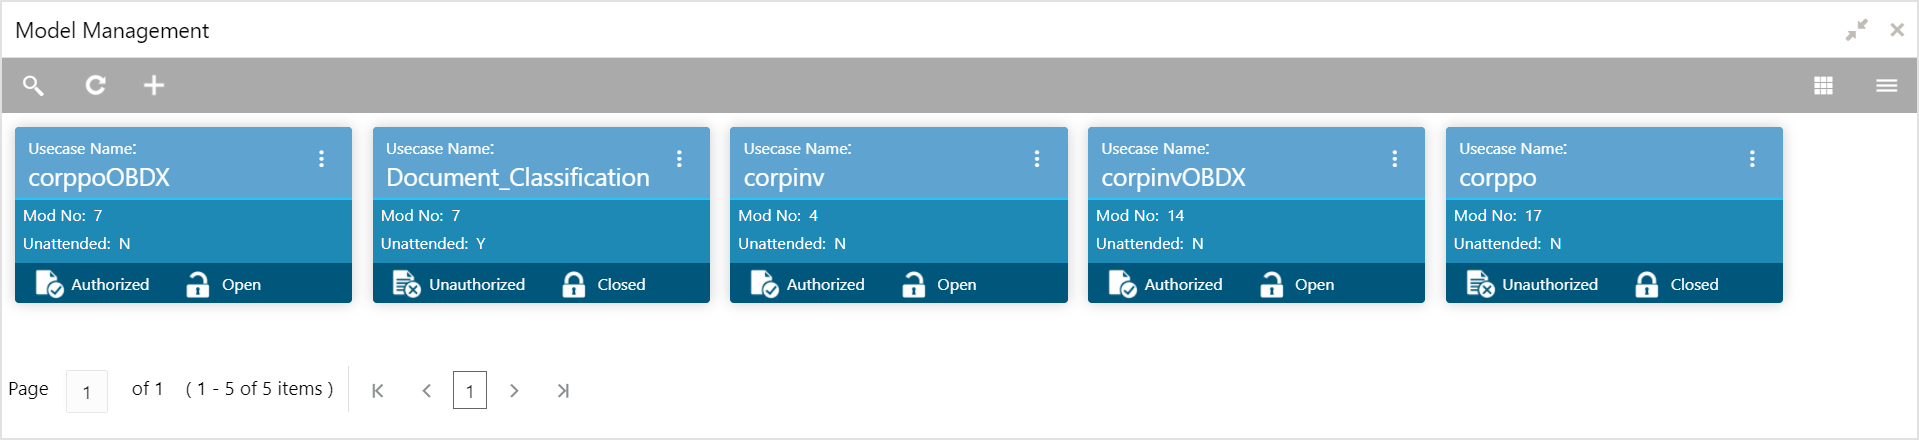Click Mod No: 14 on corpinvOBDX card
Viewport: 1919px width, 440px height.
[x=1140, y=216]
